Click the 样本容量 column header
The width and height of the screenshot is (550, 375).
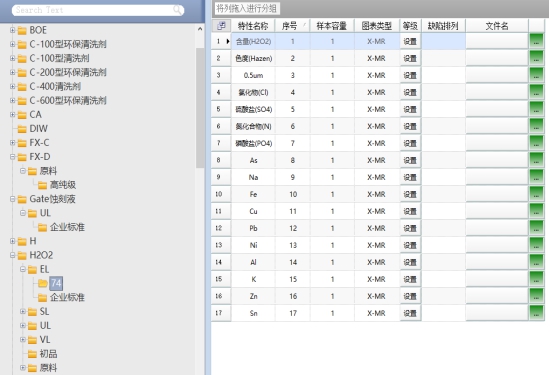click(332, 26)
